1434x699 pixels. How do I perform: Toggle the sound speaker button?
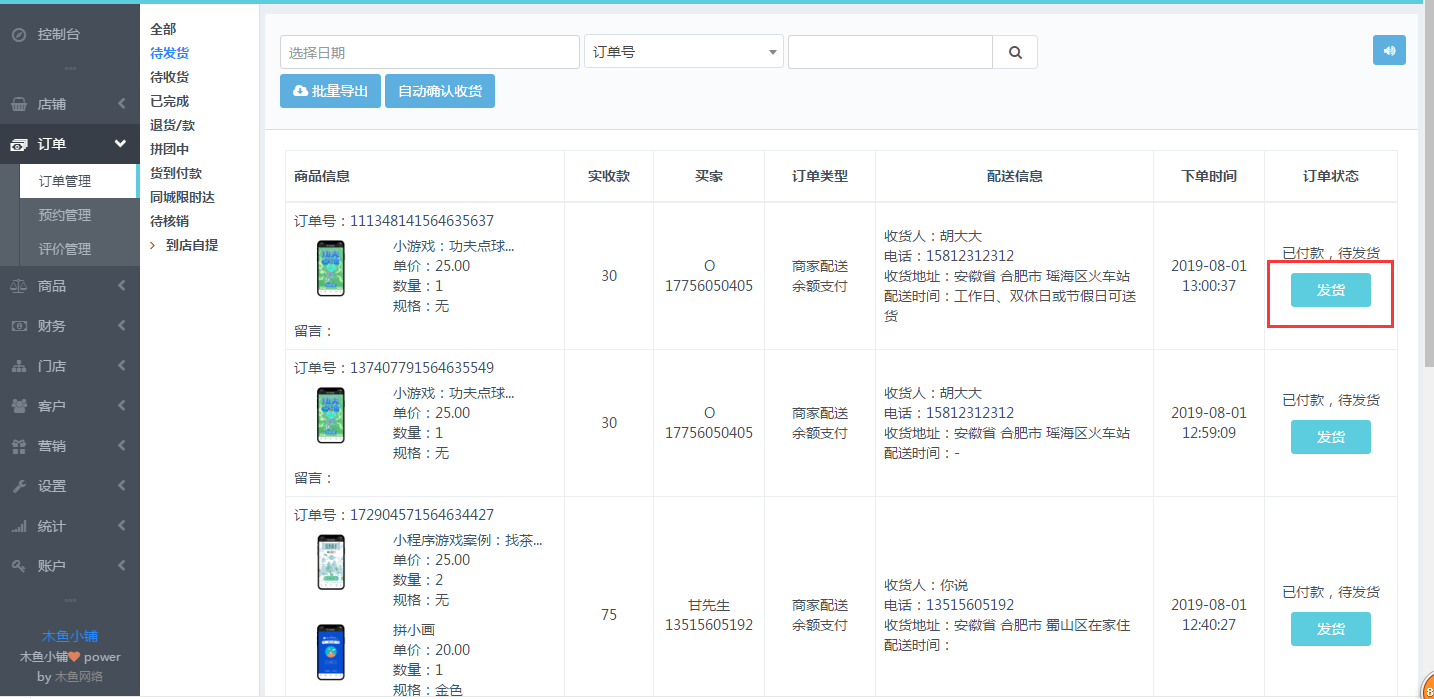(1389, 50)
